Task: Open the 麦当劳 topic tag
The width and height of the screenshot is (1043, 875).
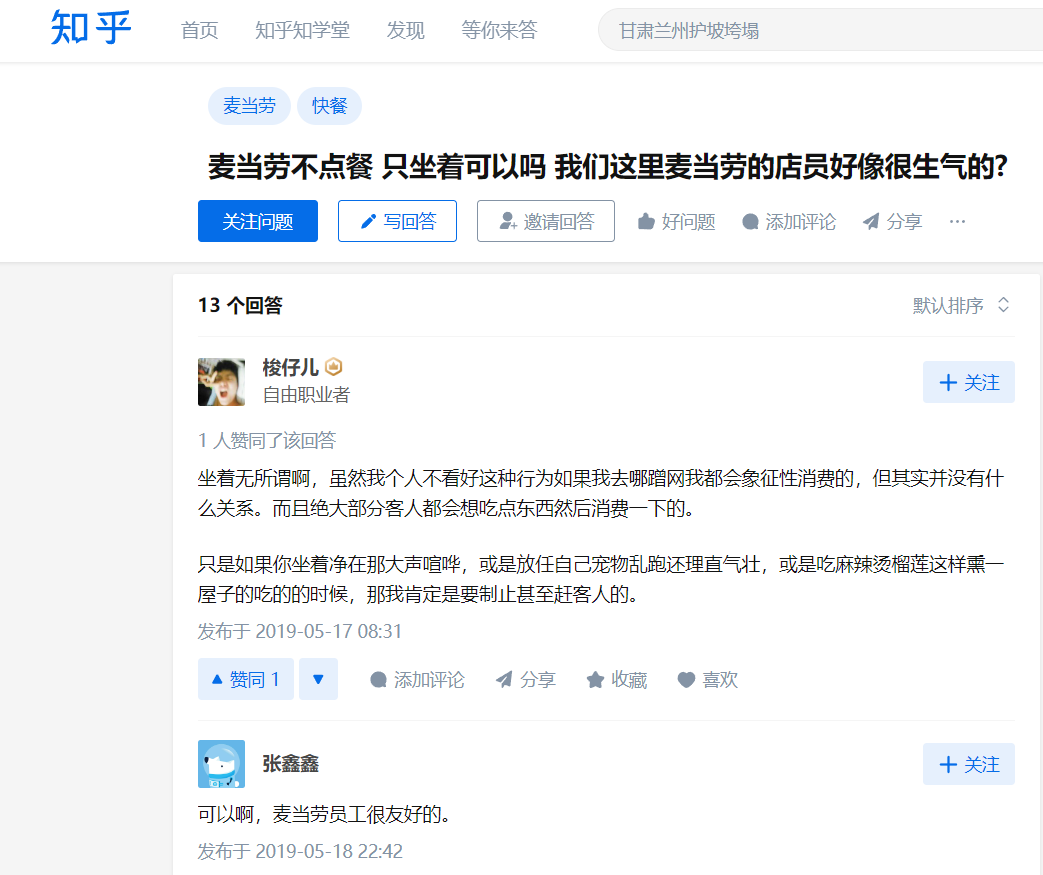Action: [x=249, y=105]
